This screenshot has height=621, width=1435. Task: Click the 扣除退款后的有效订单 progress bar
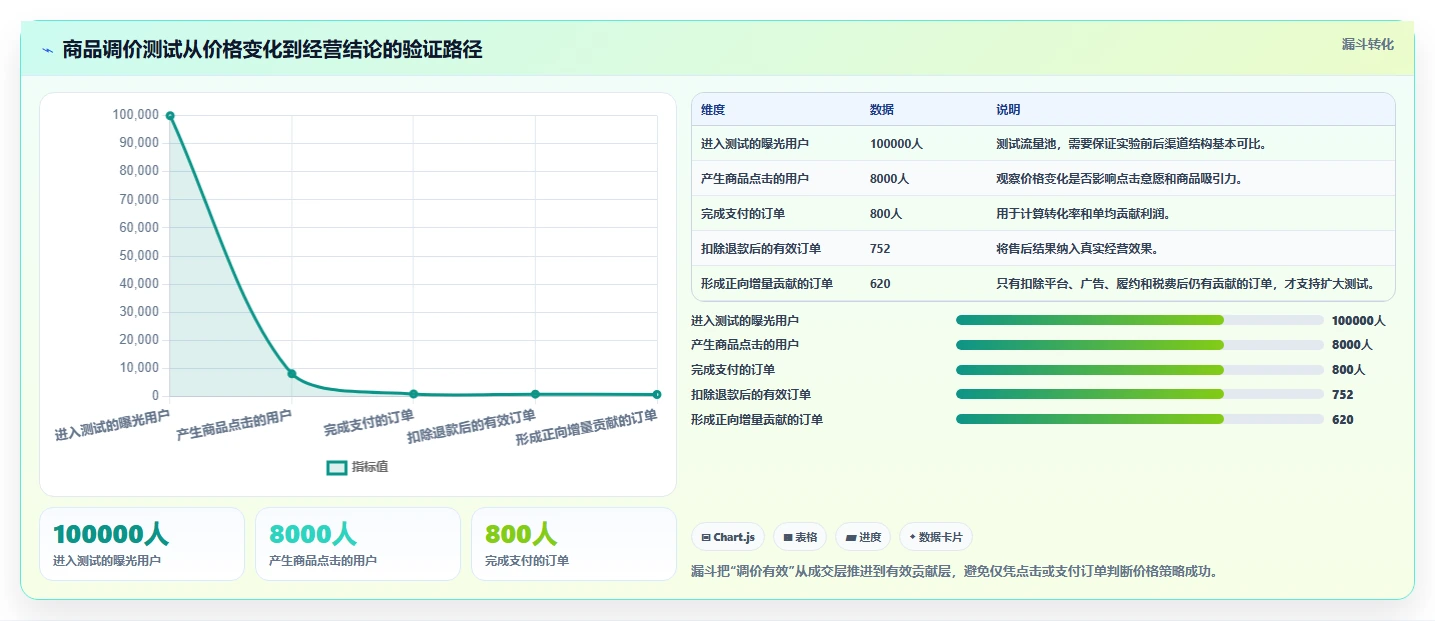1140,394
